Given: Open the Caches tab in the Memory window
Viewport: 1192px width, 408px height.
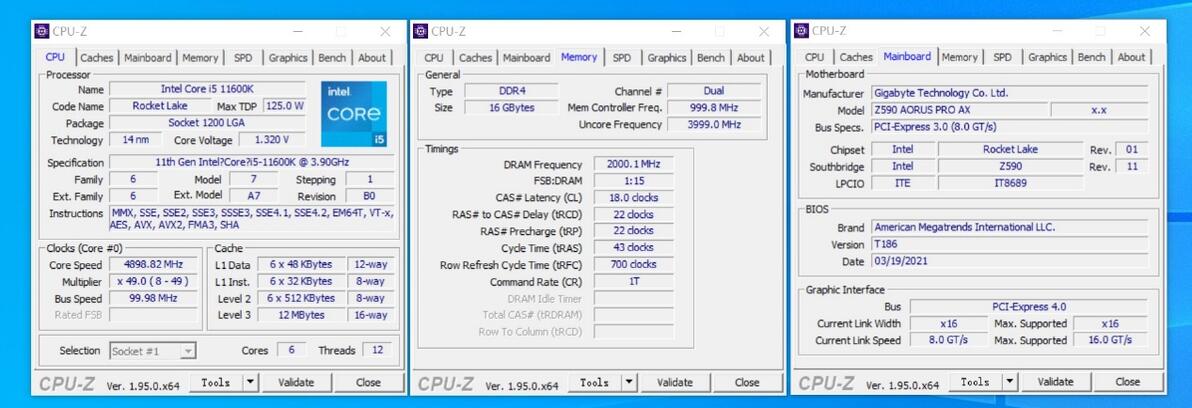Looking at the screenshot, I should click(475, 58).
